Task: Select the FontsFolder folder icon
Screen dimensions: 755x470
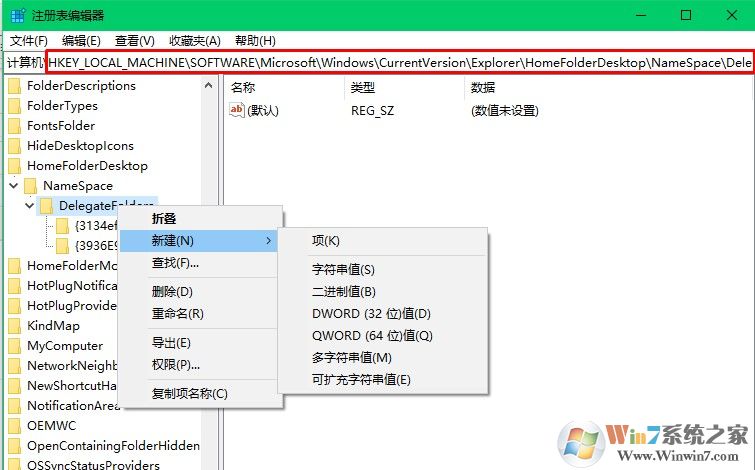Action: 15,126
